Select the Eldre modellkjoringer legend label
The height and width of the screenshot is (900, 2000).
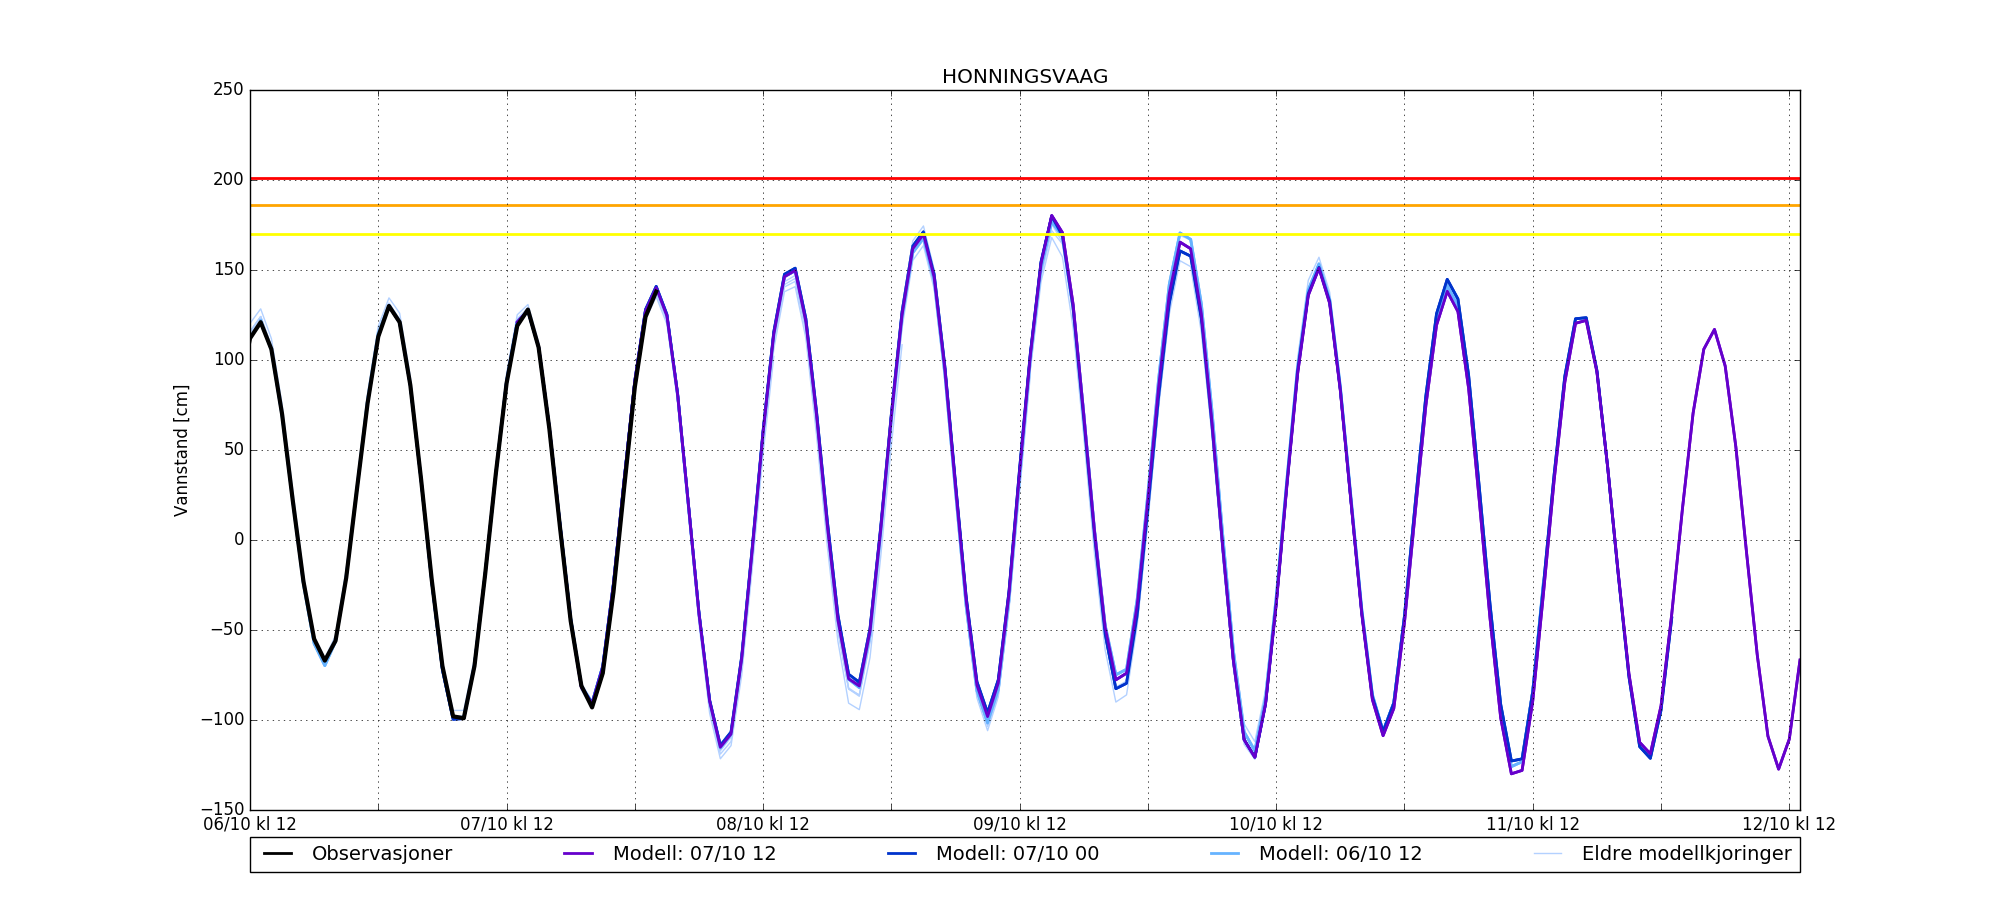point(1686,854)
